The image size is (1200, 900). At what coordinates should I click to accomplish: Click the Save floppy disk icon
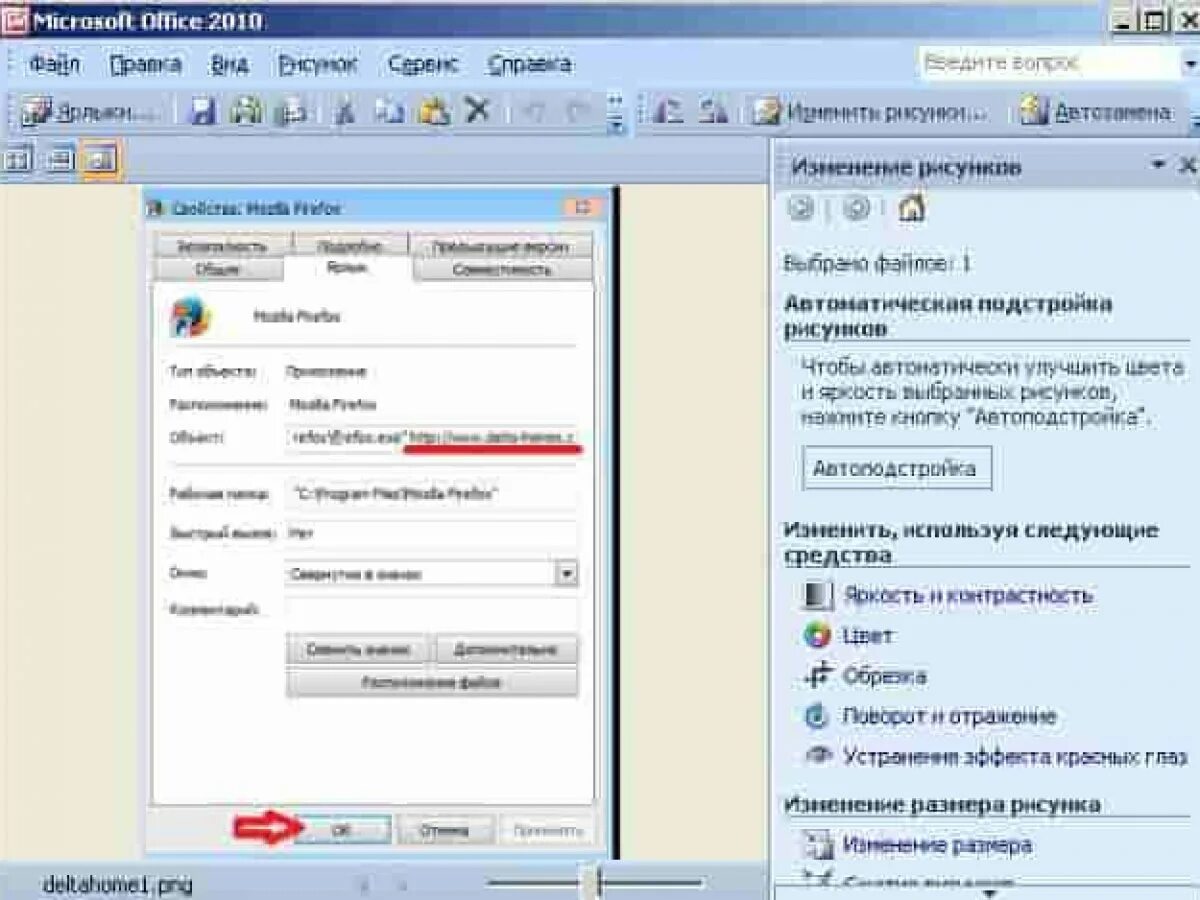pos(203,111)
